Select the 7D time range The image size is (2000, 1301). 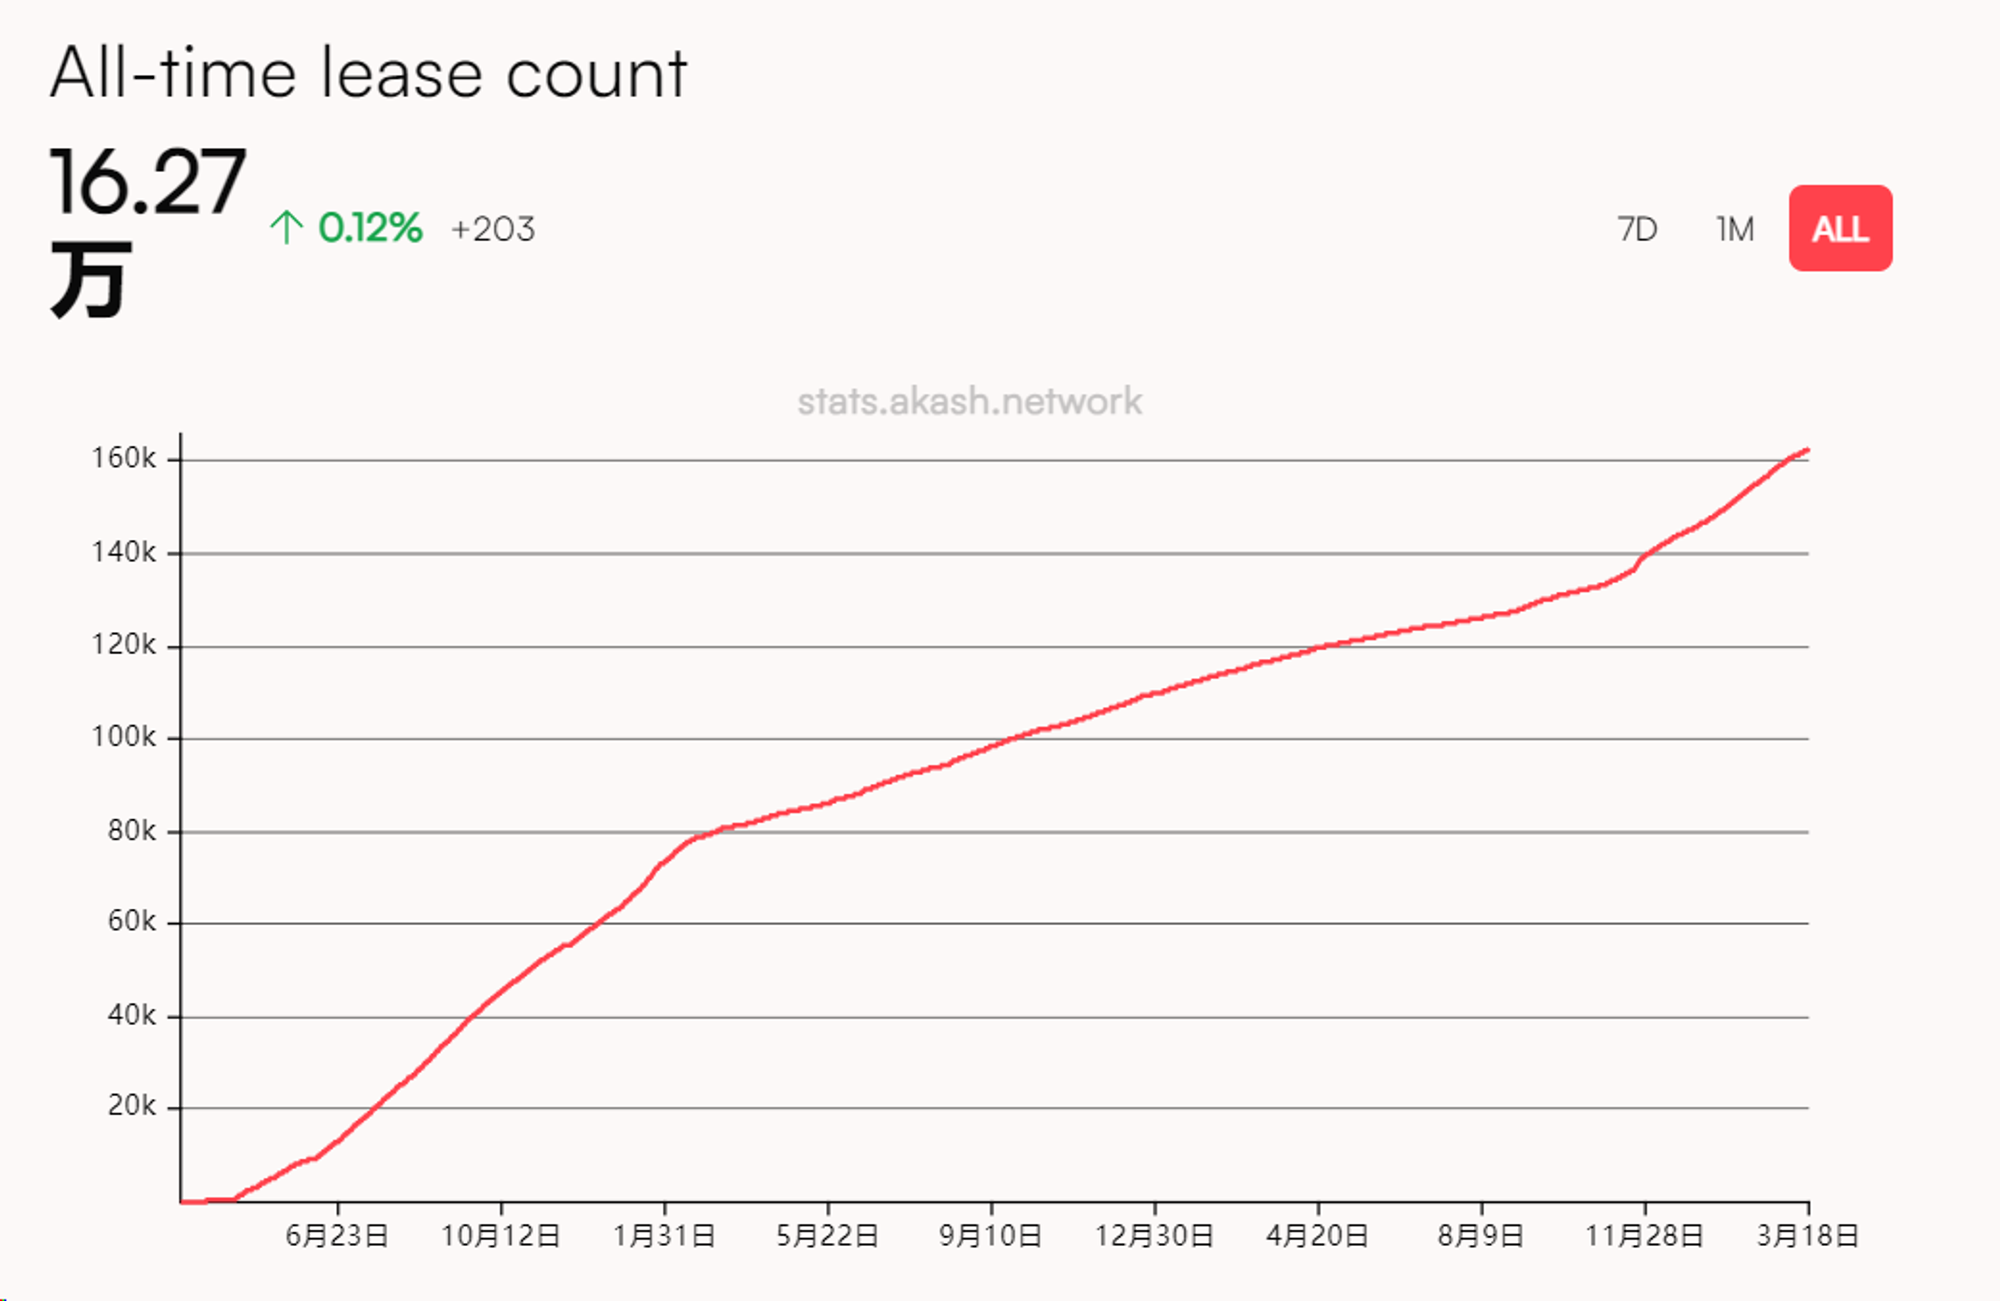[1637, 229]
